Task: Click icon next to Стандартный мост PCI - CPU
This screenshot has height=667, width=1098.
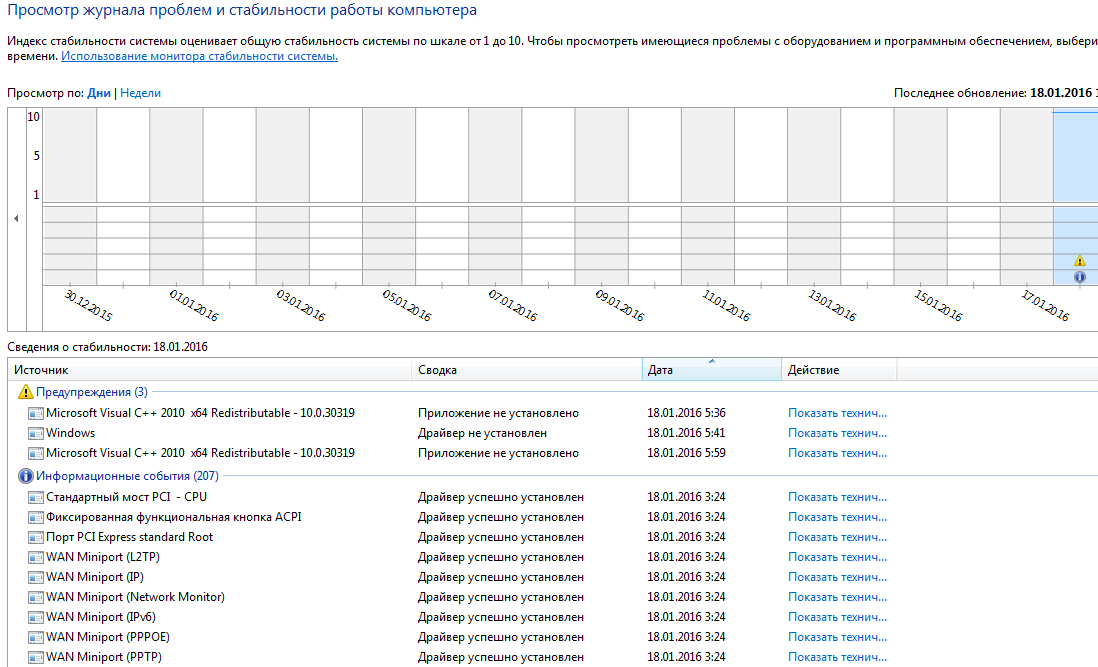Action: pyautogui.click(x=36, y=497)
